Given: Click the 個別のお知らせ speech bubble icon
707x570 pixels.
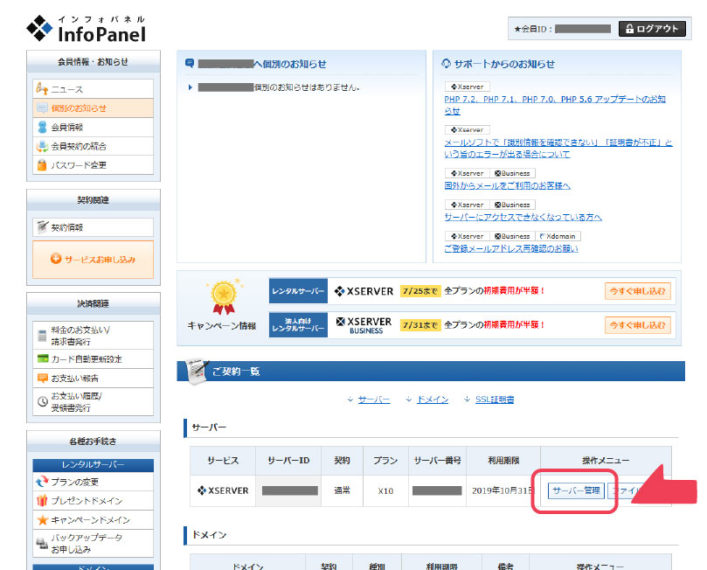Looking at the screenshot, I should click(190, 63).
